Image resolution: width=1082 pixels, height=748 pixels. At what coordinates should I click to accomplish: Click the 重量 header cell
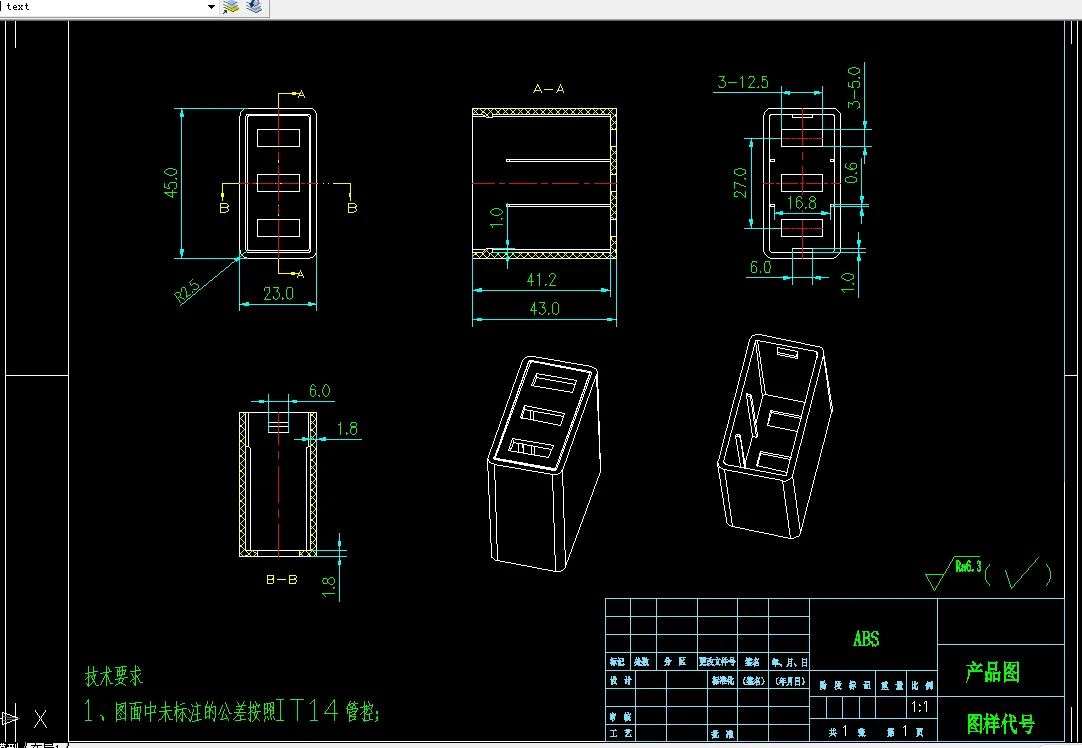tap(892, 685)
